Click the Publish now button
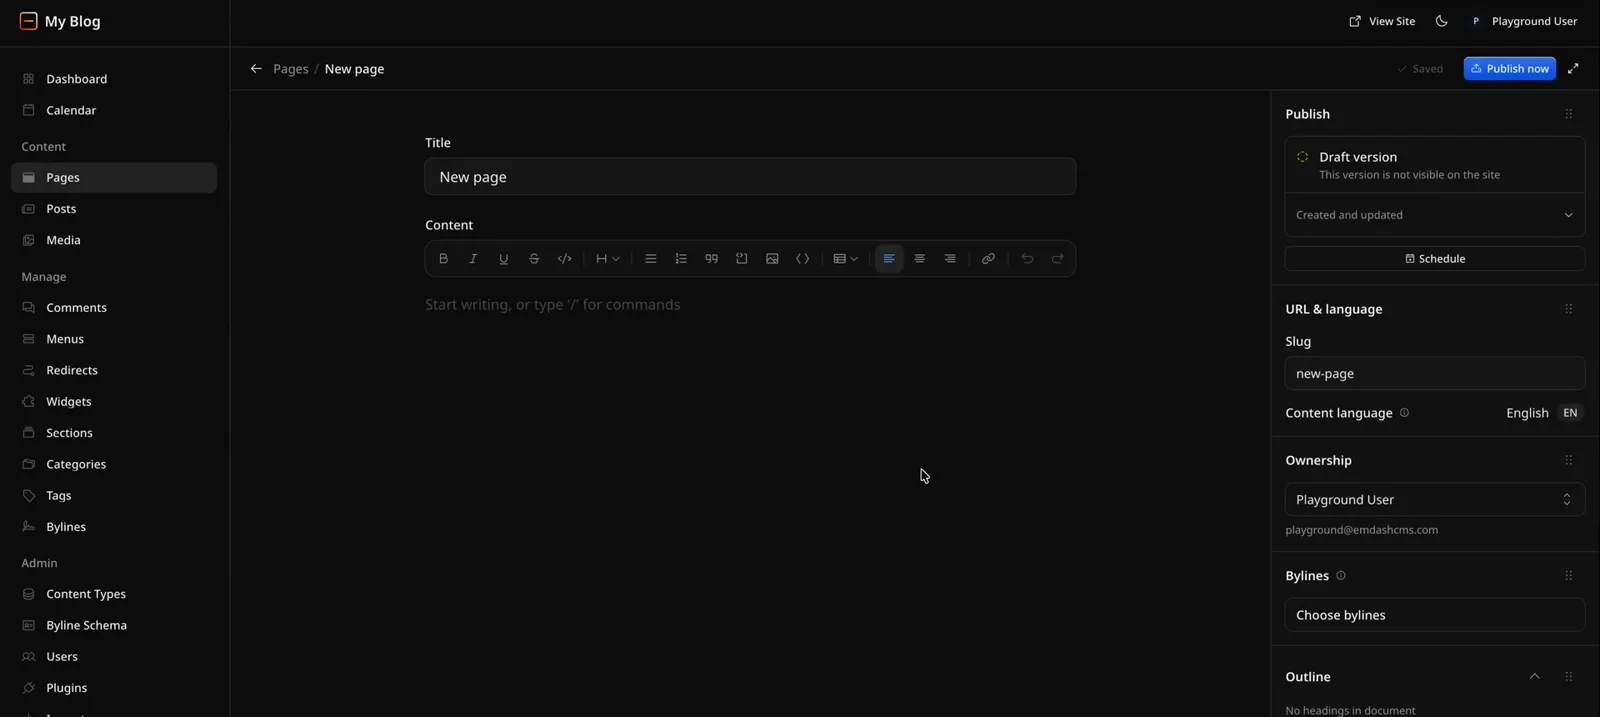1600x717 pixels. tap(1510, 68)
